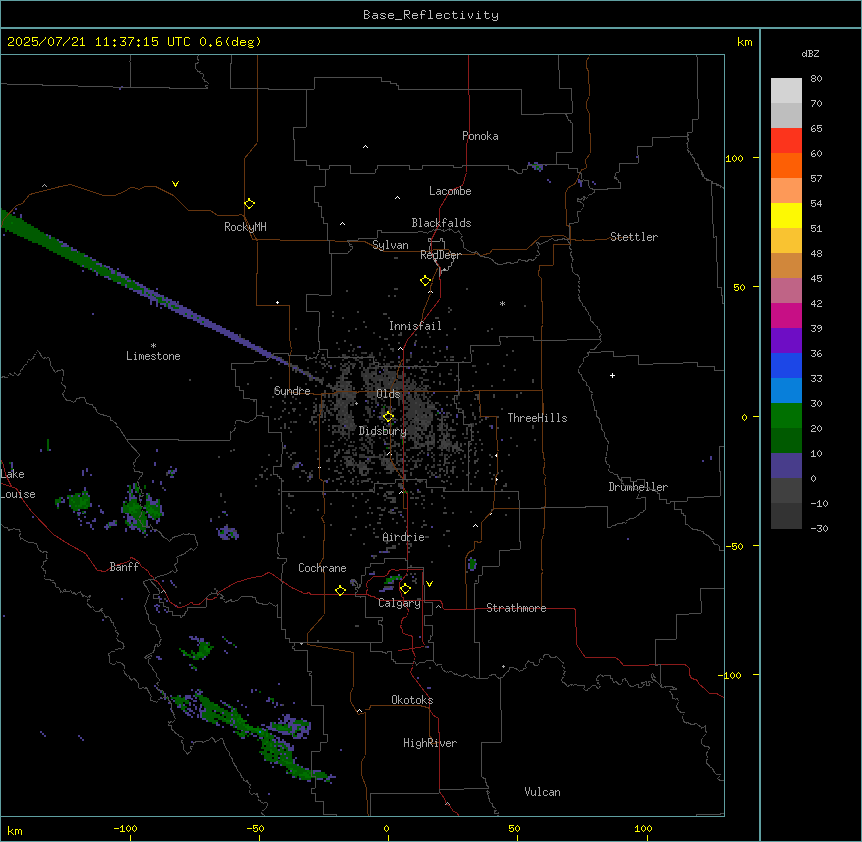This screenshot has width=862, height=842.
Task: Click the 0 tick label on the right axis
Action: pos(744,417)
